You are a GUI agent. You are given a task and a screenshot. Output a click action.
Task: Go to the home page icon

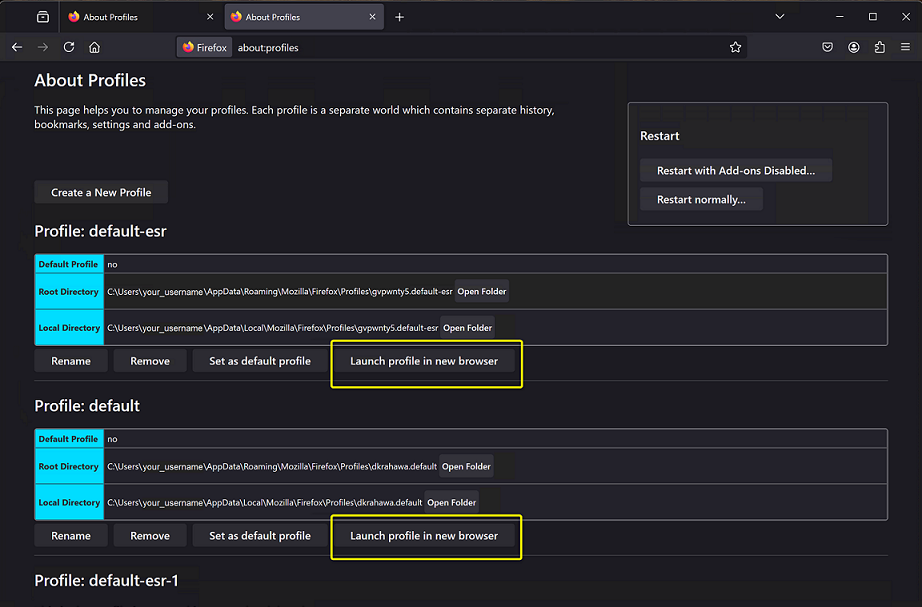(x=94, y=47)
